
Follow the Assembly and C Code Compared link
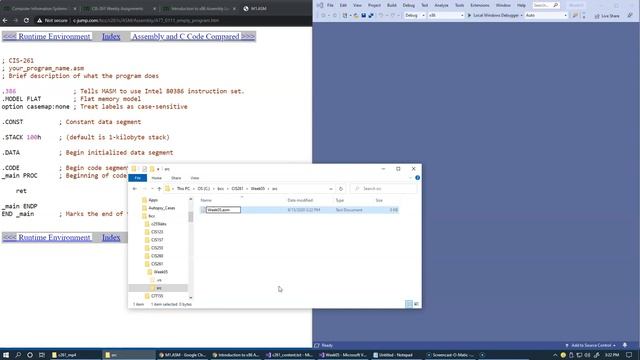click(x=186, y=36)
